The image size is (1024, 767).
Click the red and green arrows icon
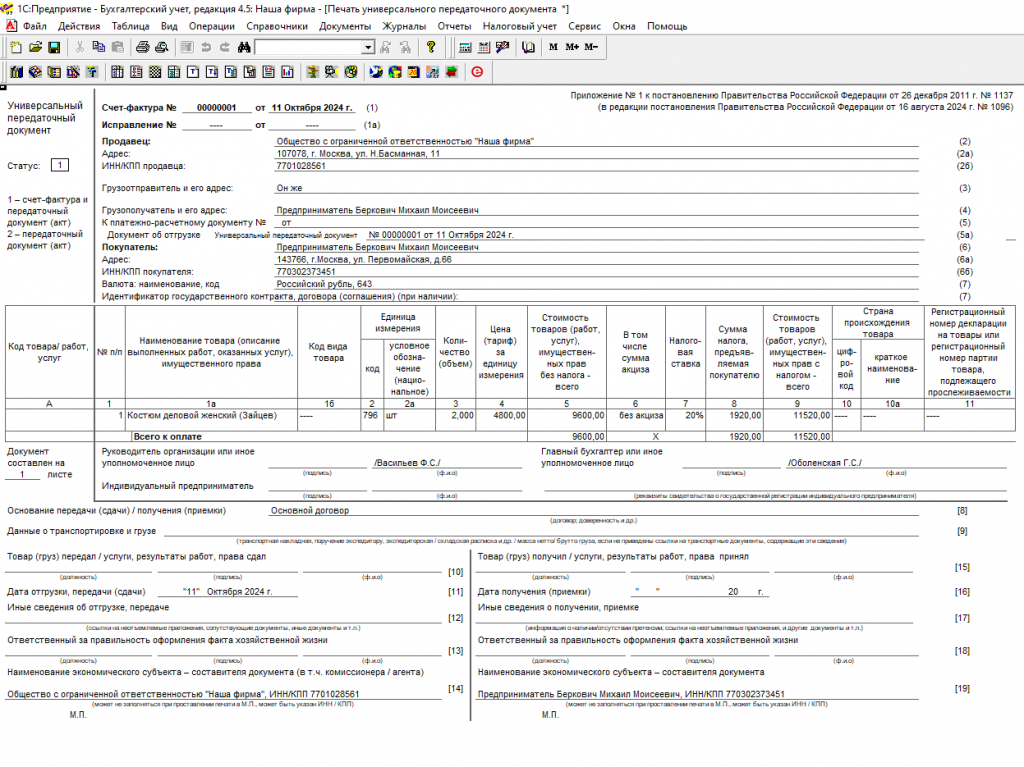click(x=451, y=72)
